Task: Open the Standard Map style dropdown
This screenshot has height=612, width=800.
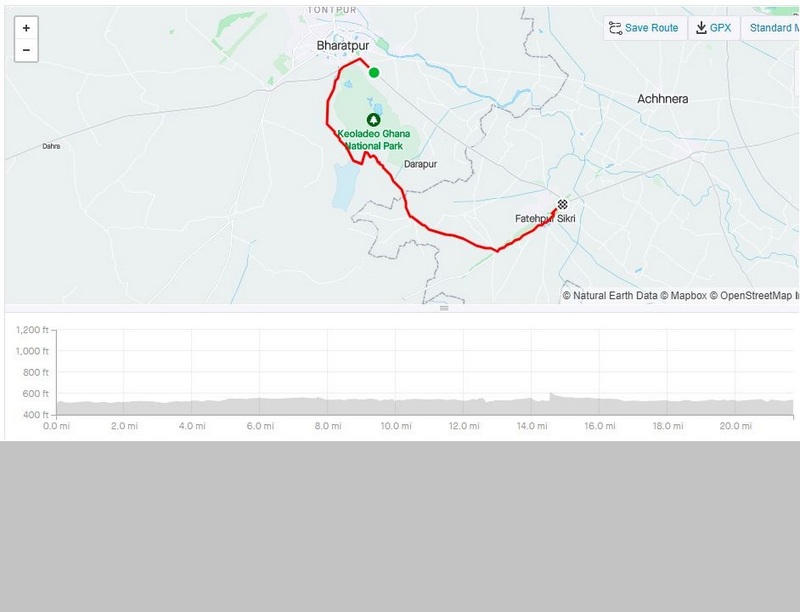Action: click(770, 28)
